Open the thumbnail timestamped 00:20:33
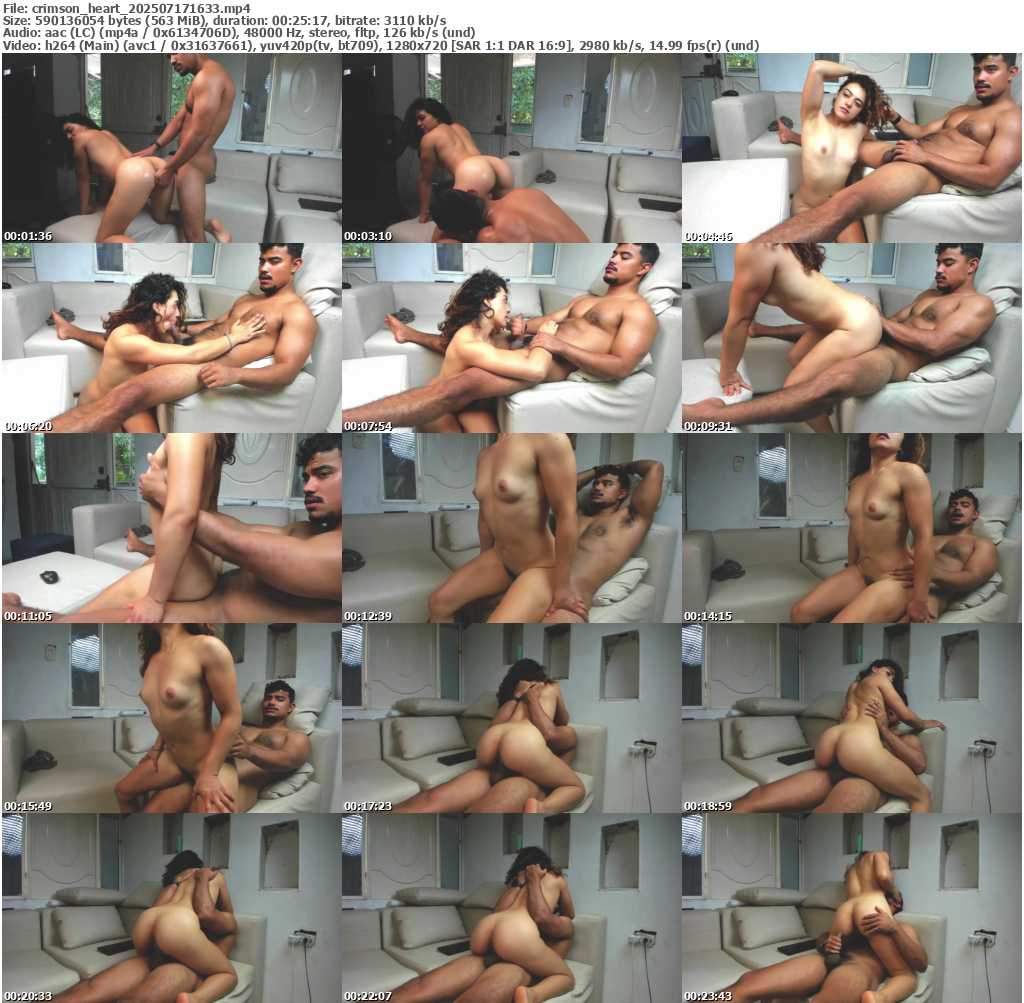The image size is (1024, 1003). point(171,908)
